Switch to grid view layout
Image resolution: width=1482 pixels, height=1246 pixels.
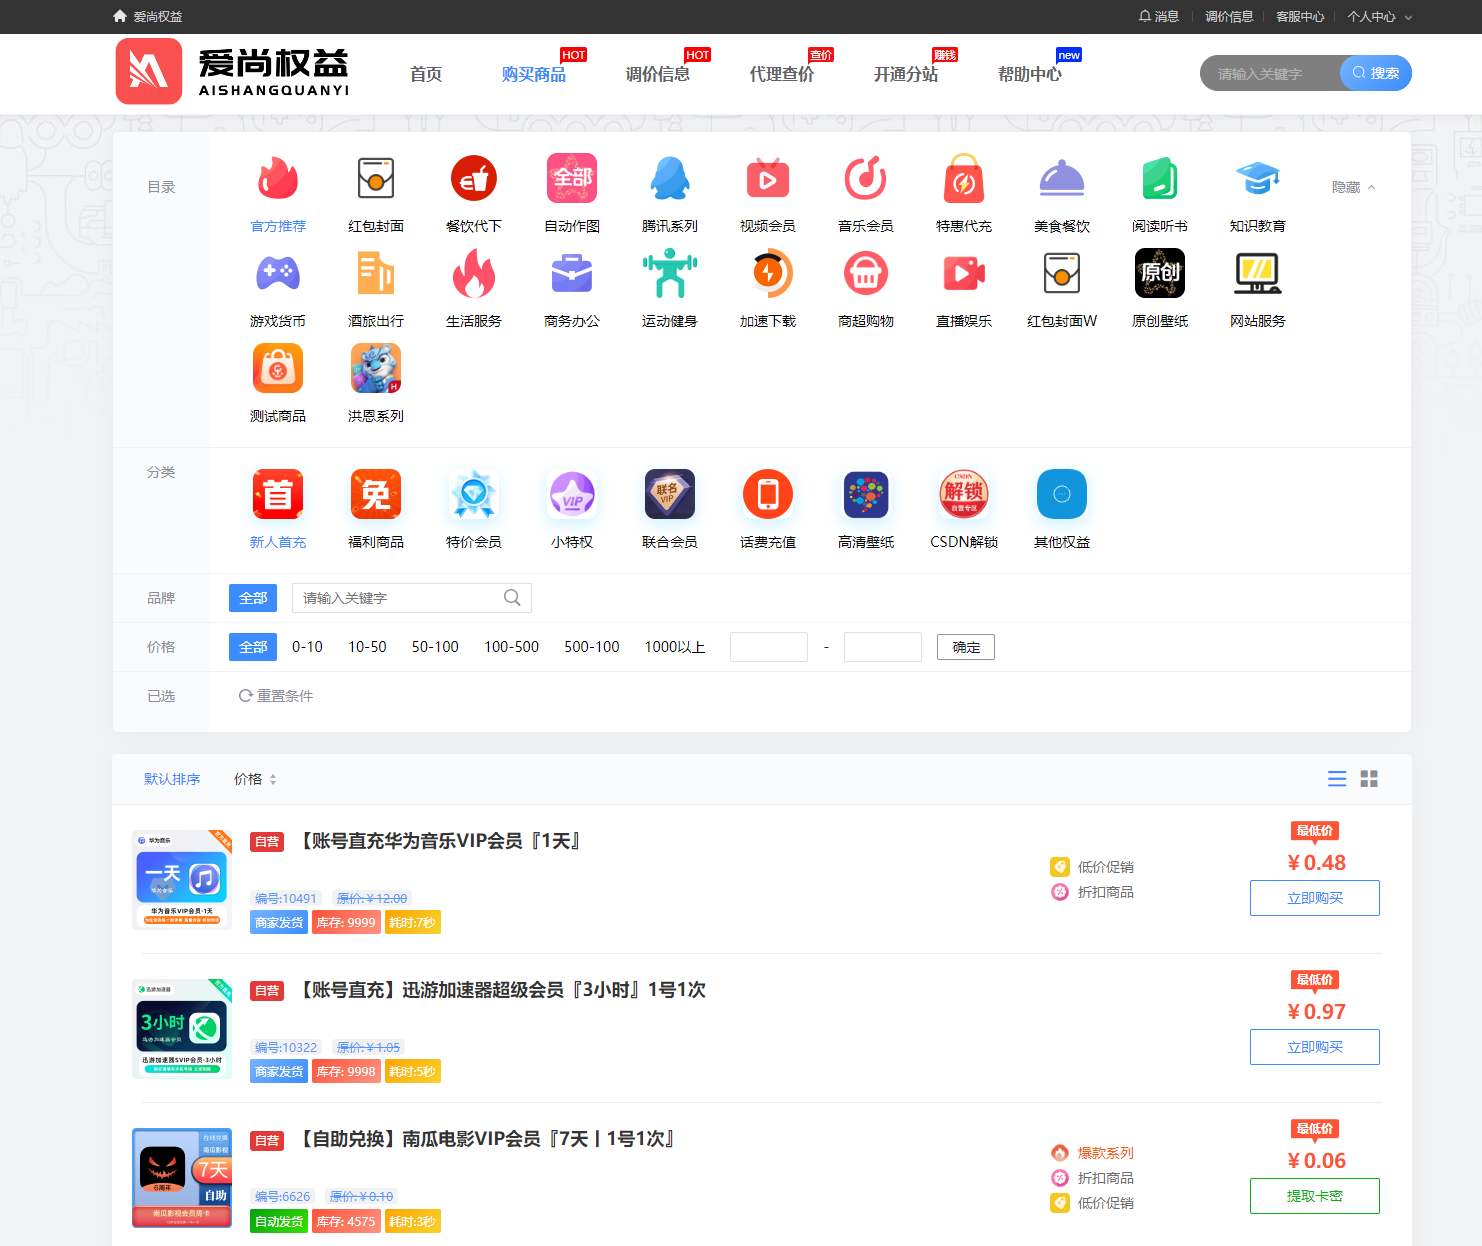pyautogui.click(x=1369, y=778)
